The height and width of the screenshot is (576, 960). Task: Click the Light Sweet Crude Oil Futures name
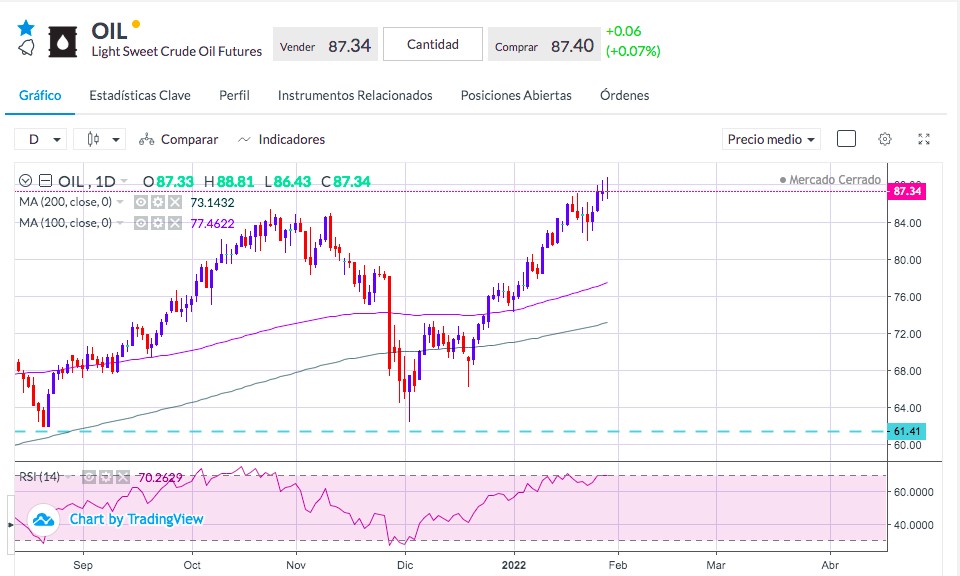tap(177, 51)
